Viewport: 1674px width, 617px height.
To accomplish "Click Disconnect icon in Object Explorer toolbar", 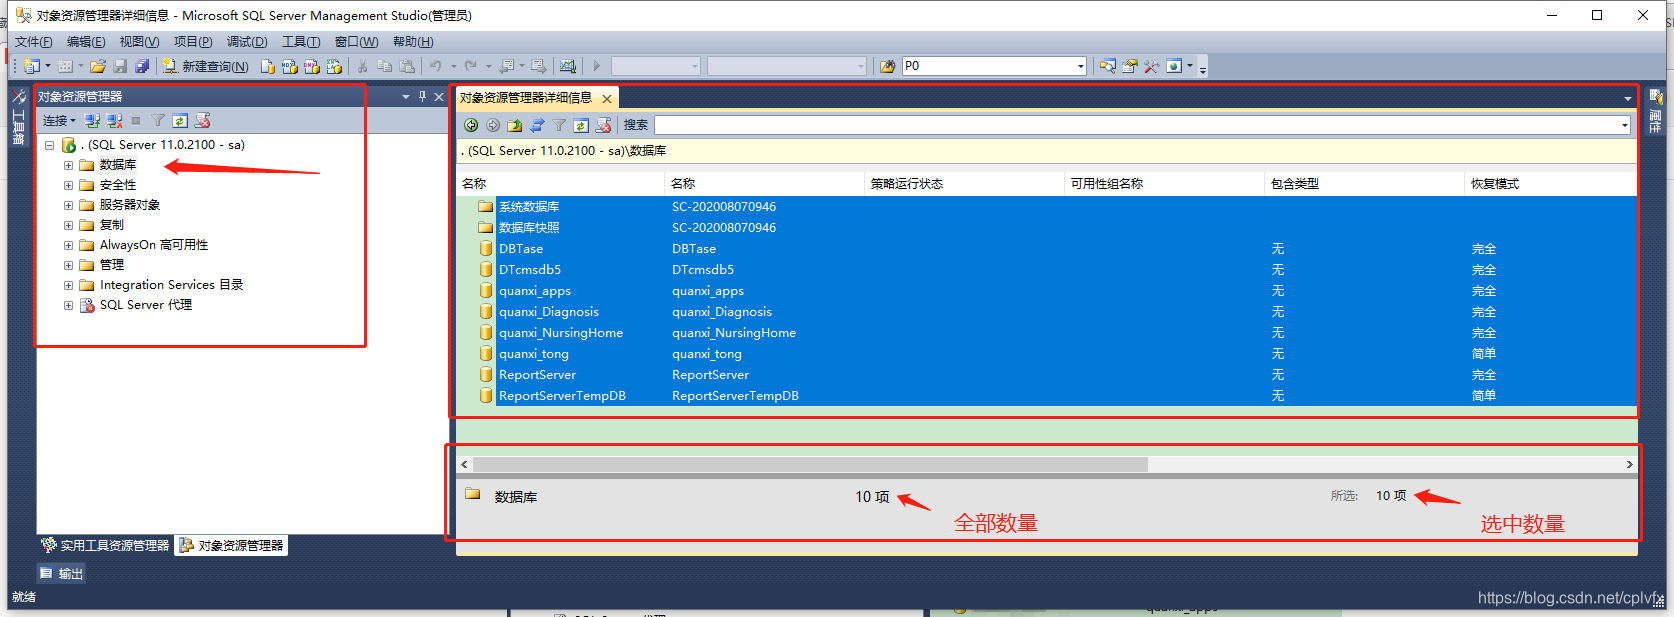I will coord(115,121).
